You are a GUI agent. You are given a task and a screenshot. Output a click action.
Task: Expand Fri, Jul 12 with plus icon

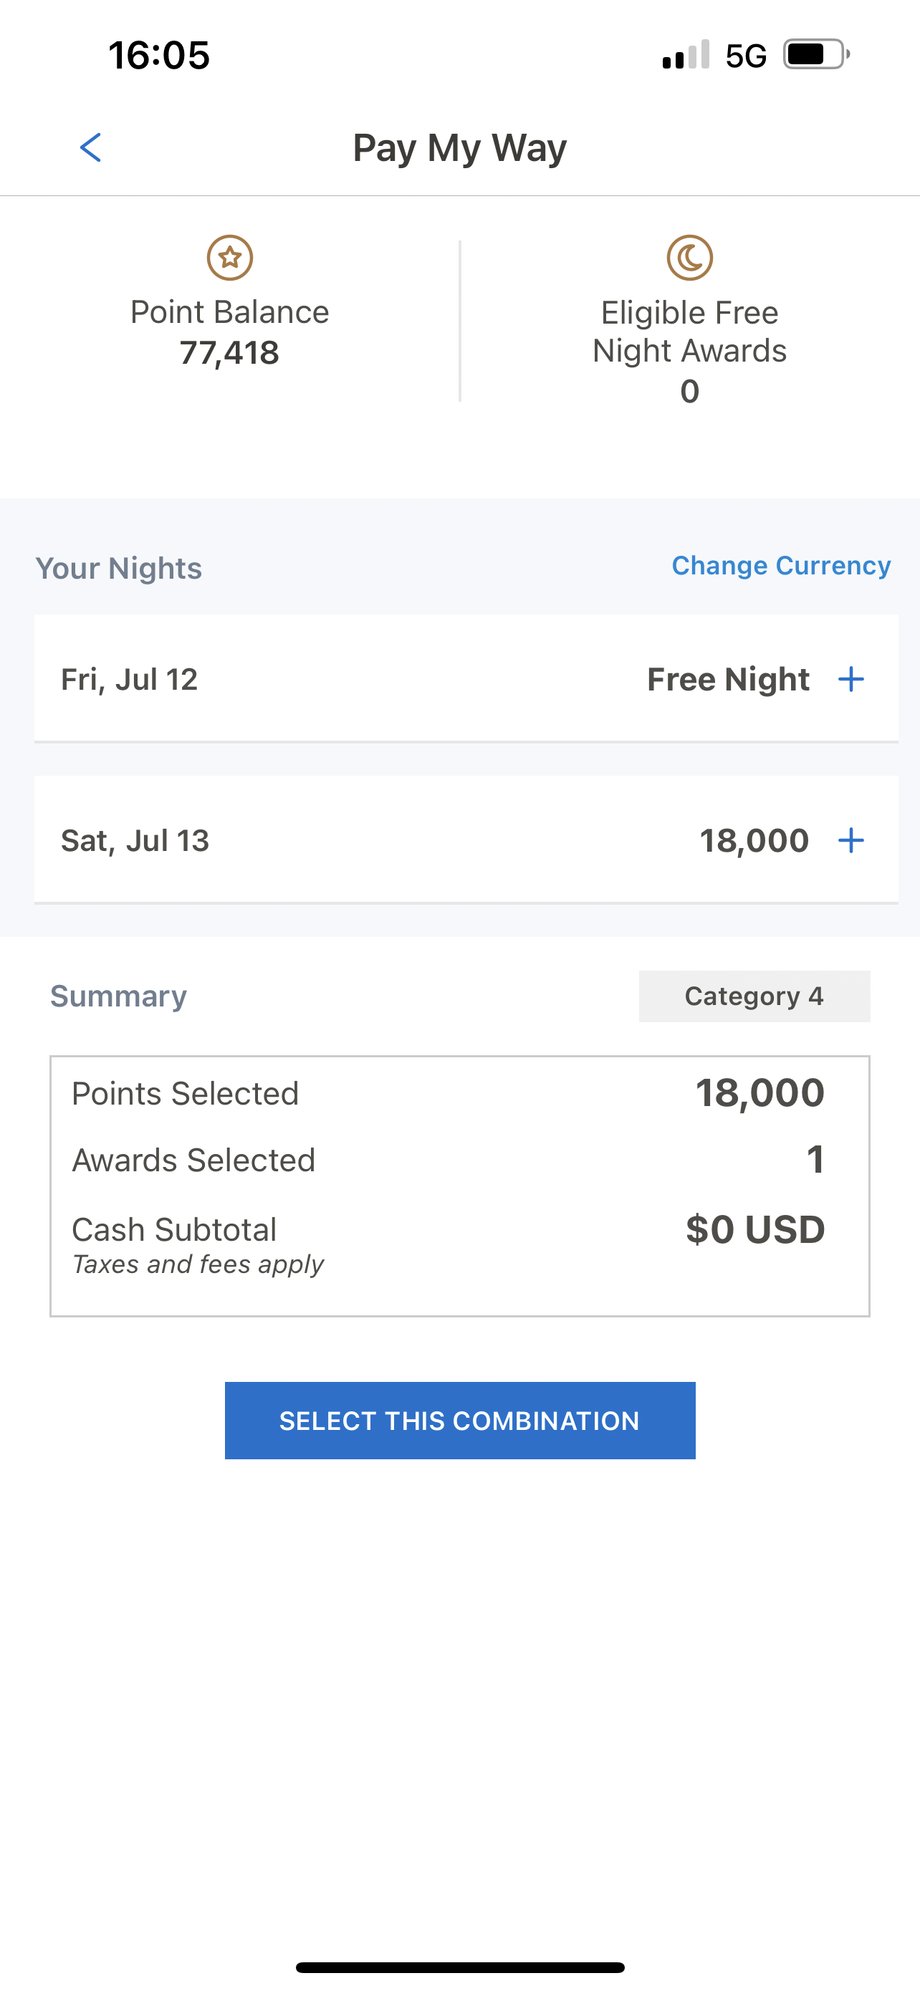point(851,680)
